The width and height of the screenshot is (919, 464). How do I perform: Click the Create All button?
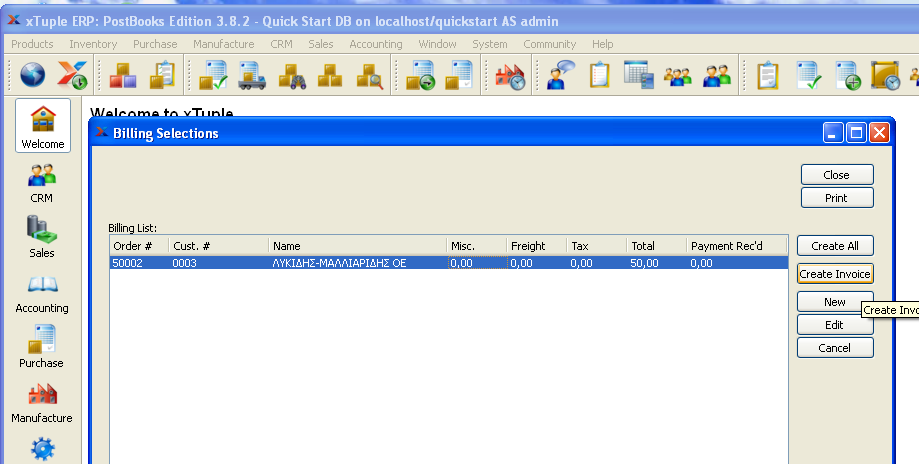[x=835, y=246]
